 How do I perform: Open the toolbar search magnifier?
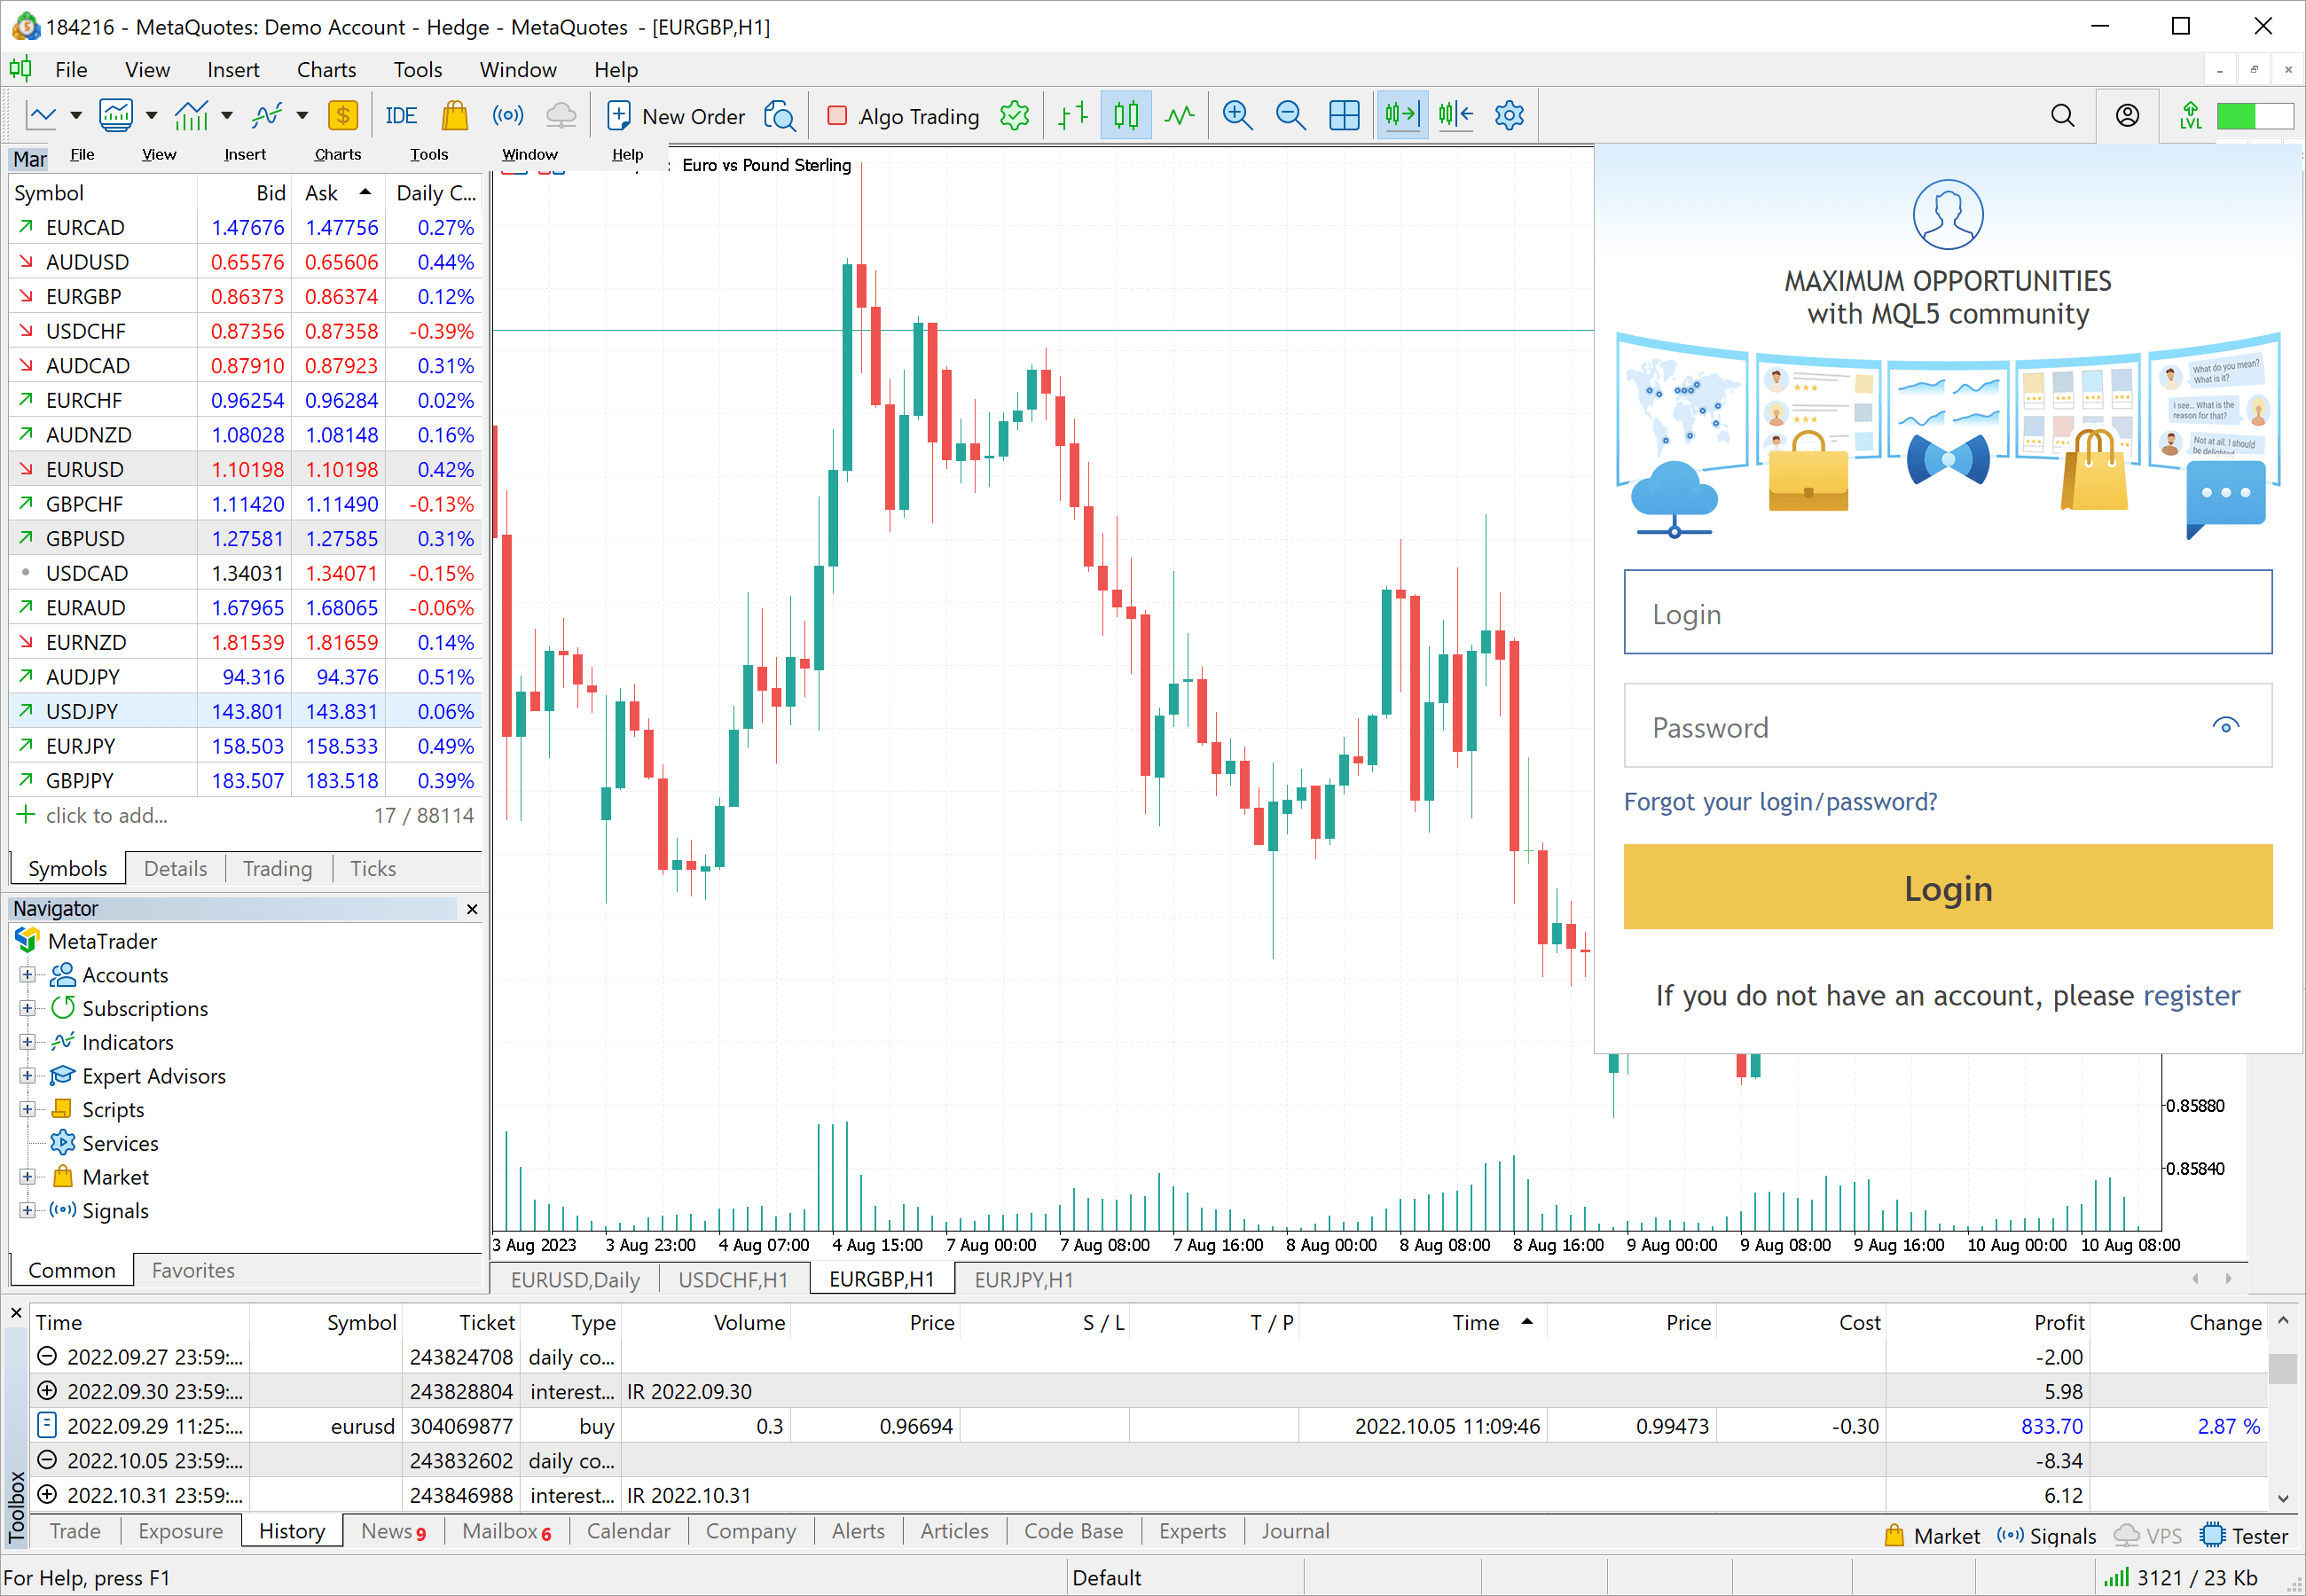pyautogui.click(x=2062, y=116)
